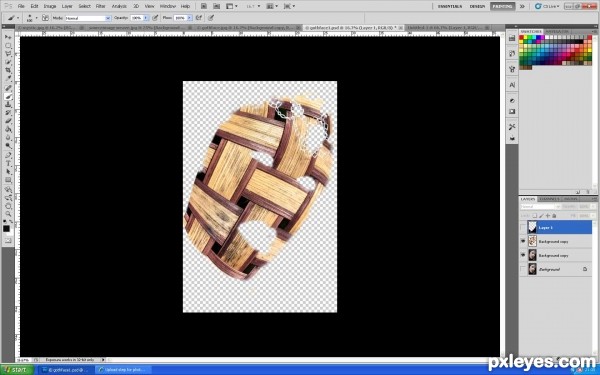The image size is (600, 375).
Task: Open the Opacity slider dropdown arrow
Action: pos(146,18)
